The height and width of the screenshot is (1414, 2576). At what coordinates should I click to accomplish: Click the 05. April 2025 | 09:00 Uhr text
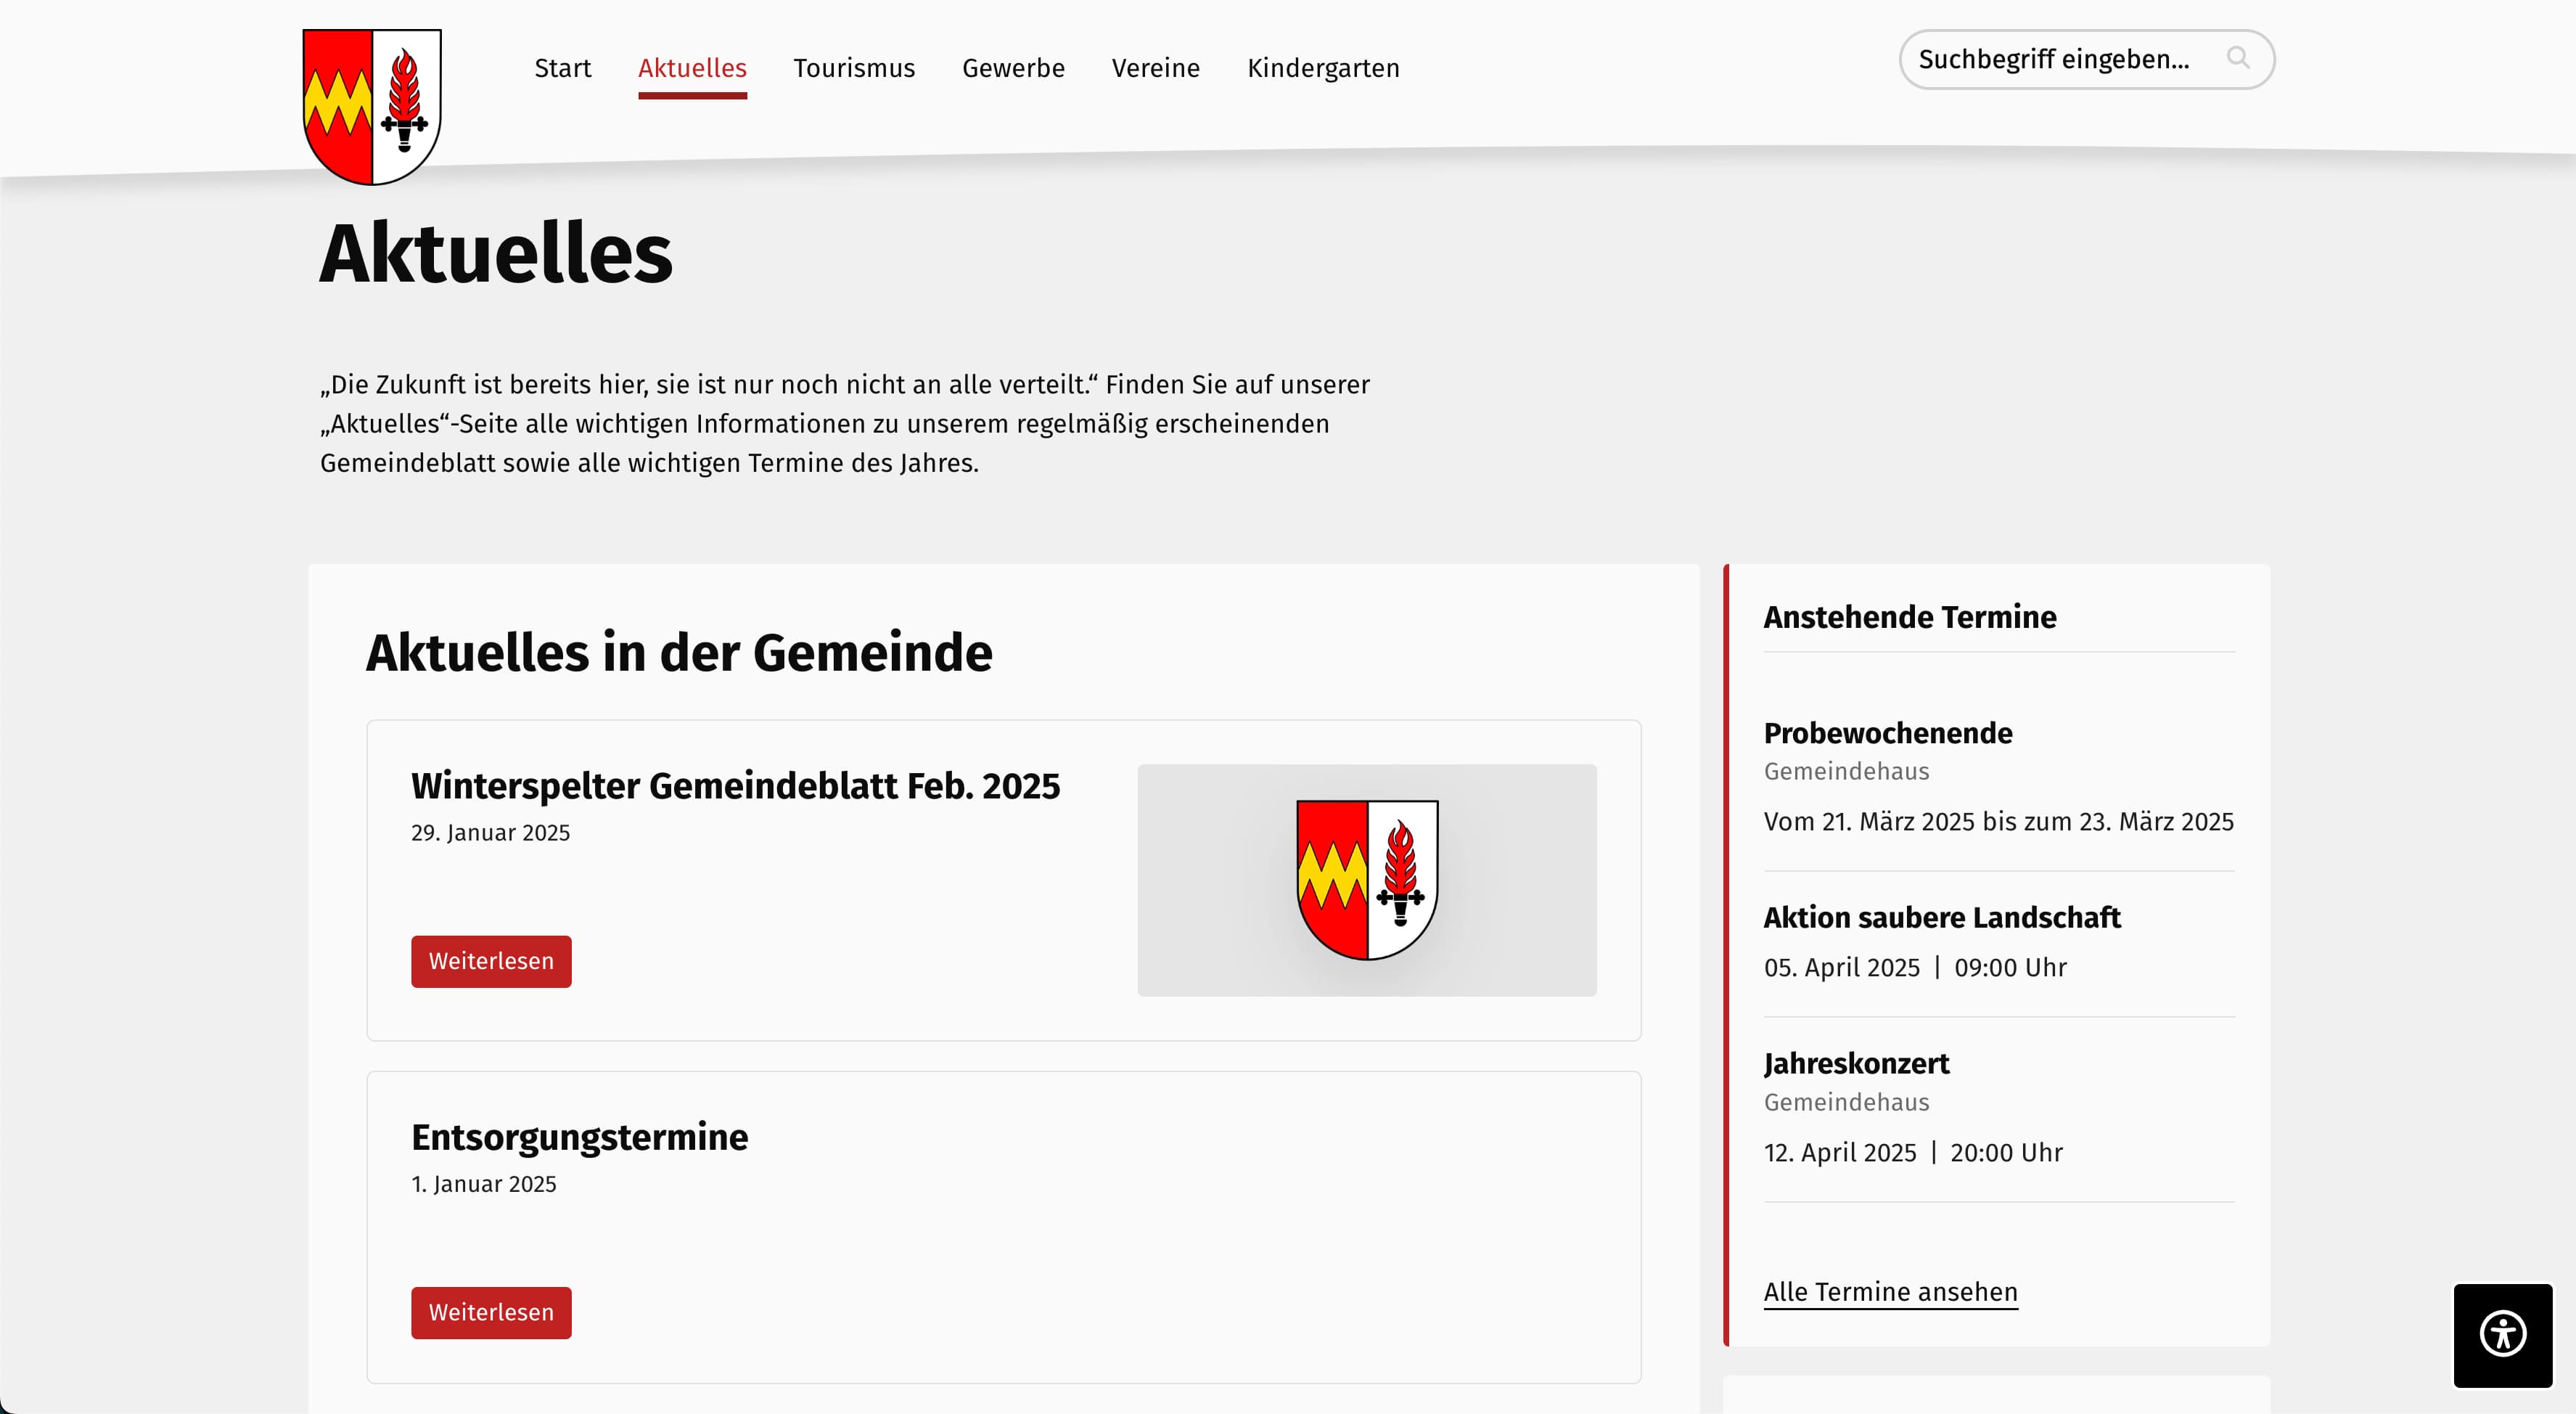[x=1914, y=967]
